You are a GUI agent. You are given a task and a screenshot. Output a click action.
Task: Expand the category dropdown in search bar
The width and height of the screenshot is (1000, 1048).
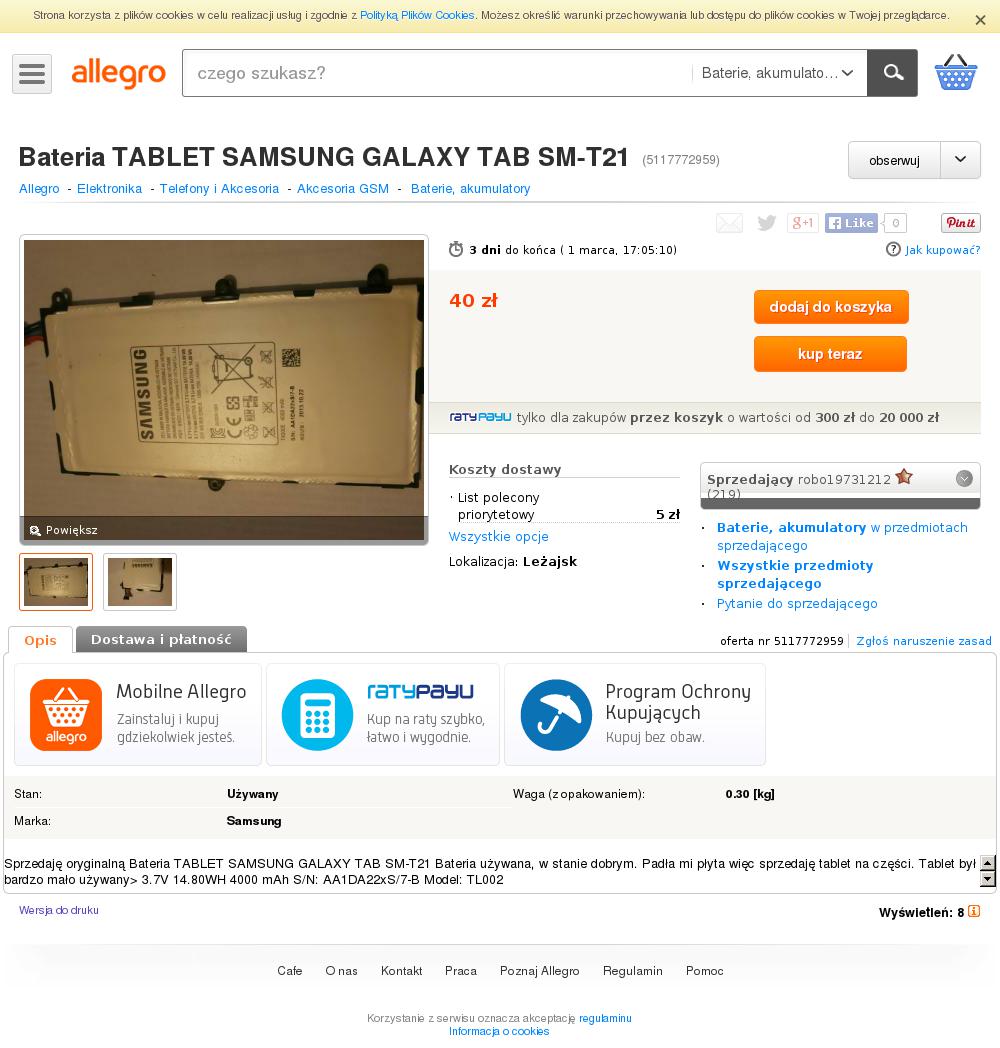tap(779, 73)
